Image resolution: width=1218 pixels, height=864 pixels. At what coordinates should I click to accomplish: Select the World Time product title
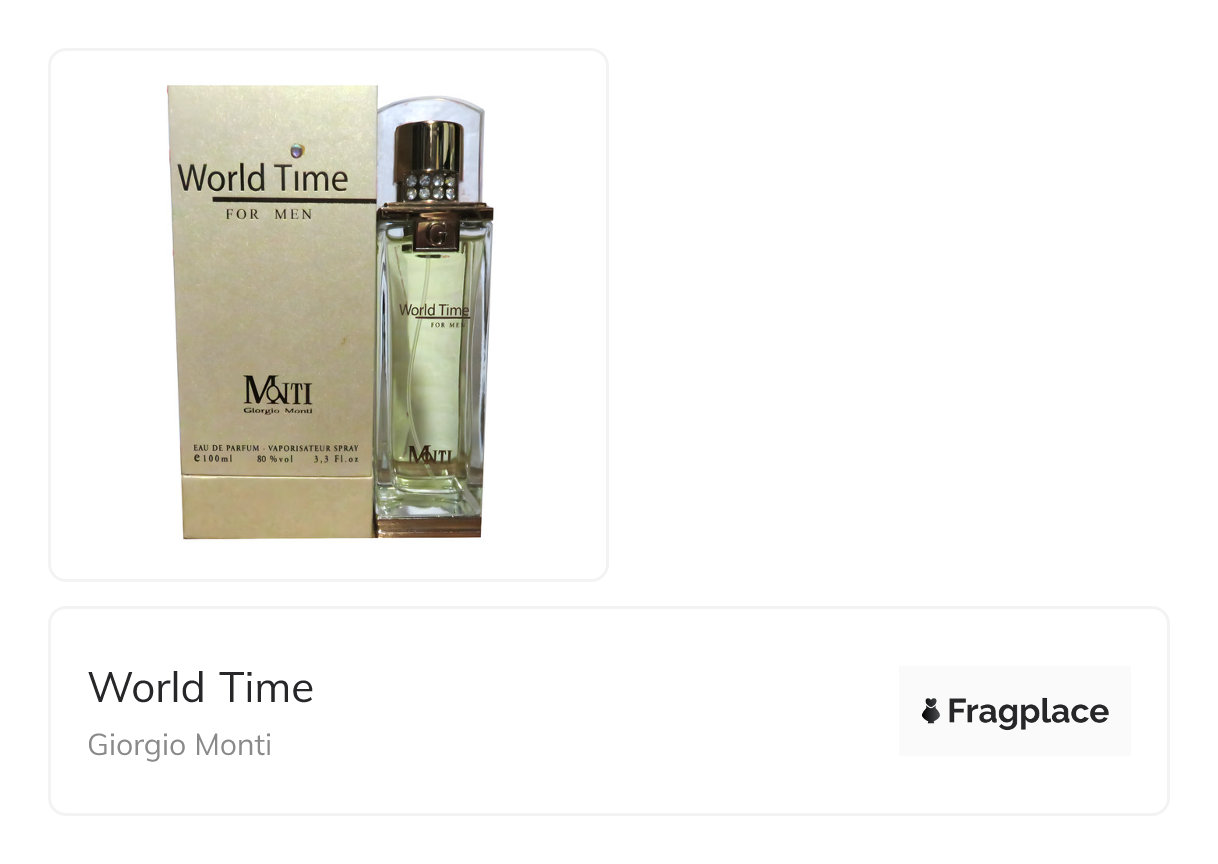click(x=201, y=687)
